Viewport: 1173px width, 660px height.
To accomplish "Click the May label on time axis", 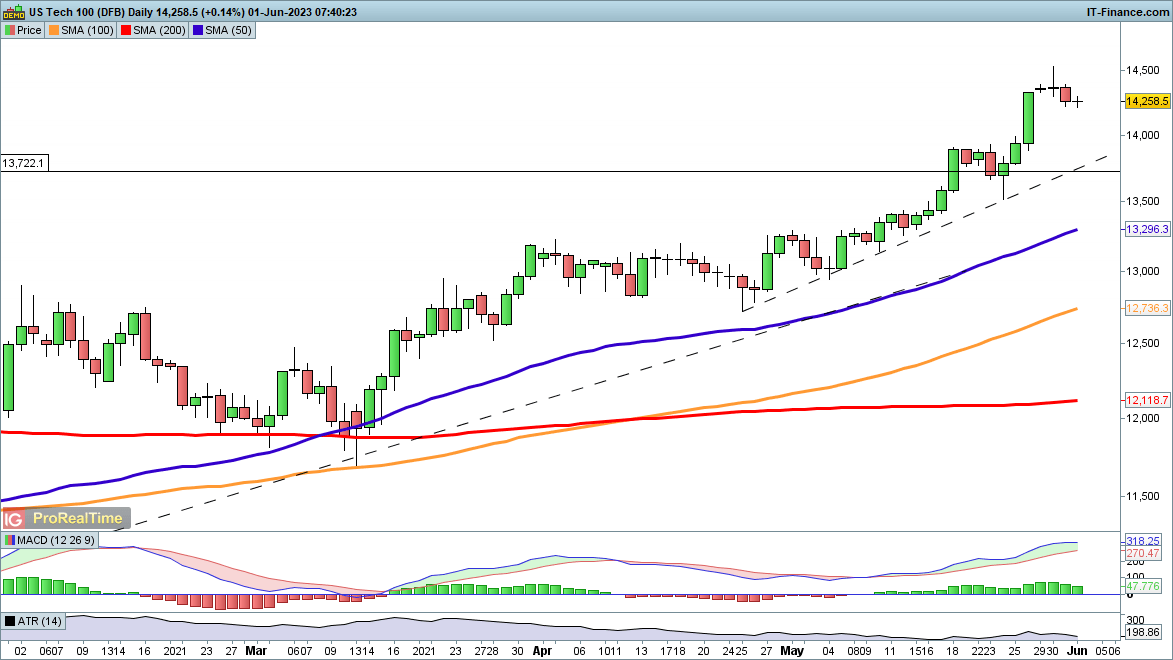I will (792, 651).
